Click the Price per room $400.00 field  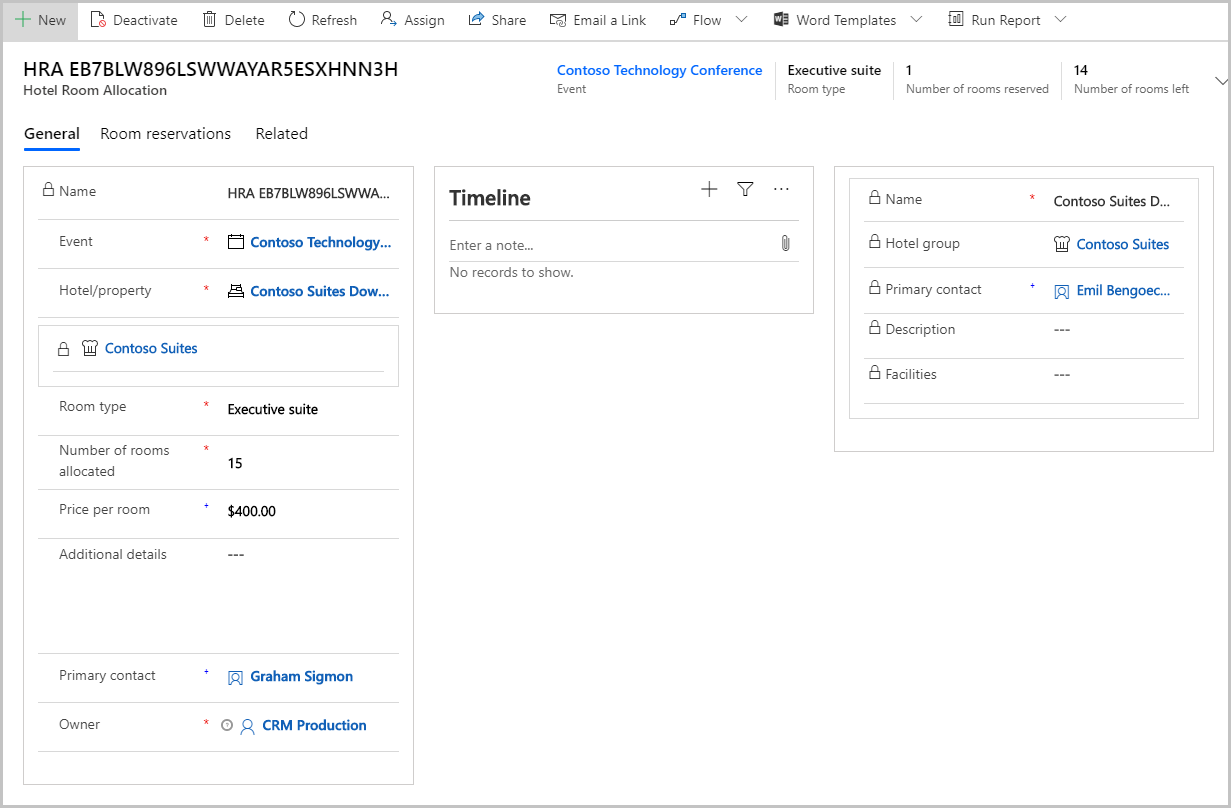coord(252,511)
